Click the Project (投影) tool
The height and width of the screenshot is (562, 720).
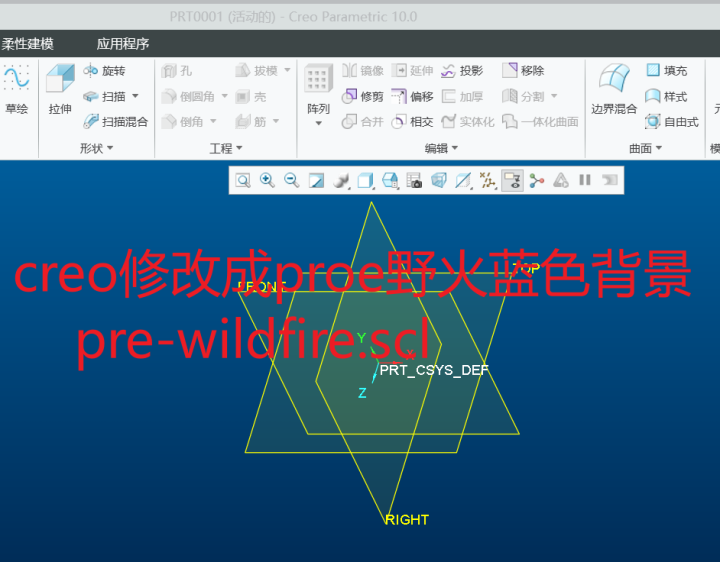[462, 71]
